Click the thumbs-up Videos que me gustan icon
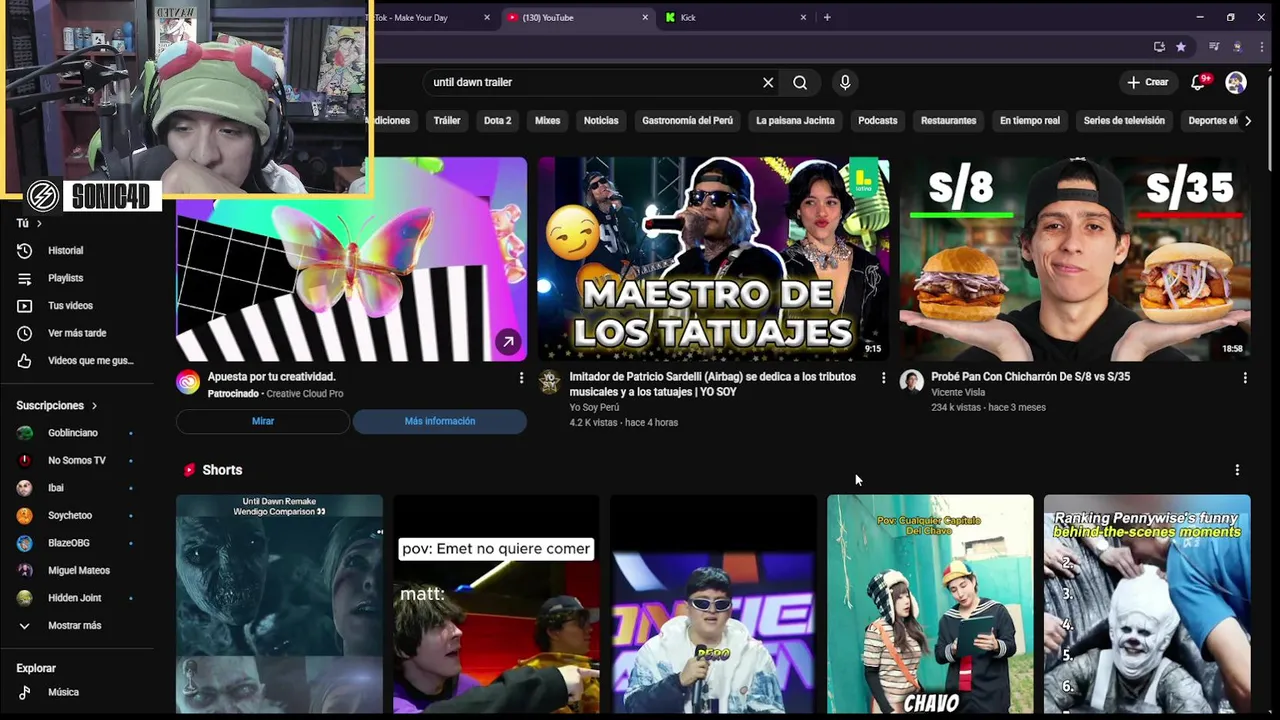The width and height of the screenshot is (1280, 720). pyautogui.click(x=25, y=361)
